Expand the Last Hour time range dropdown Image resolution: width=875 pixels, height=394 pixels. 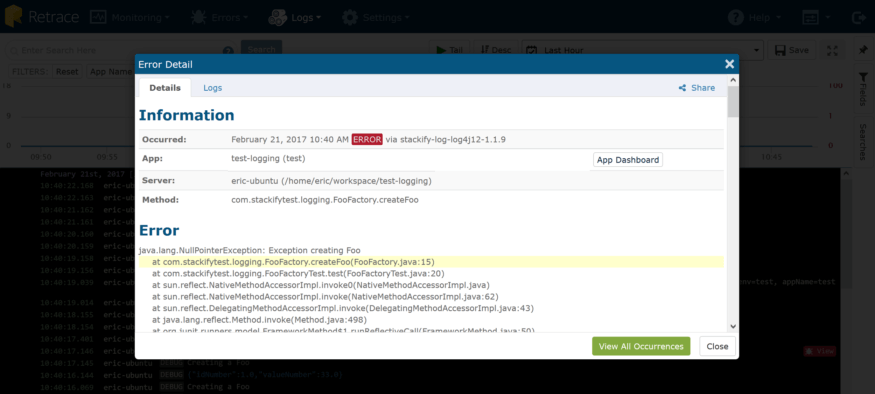(642, 50)
